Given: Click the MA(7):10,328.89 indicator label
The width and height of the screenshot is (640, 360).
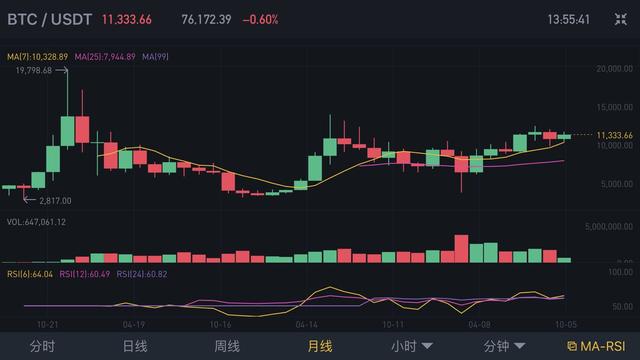Looking at the screenshot, I should (x=38, y=57).
